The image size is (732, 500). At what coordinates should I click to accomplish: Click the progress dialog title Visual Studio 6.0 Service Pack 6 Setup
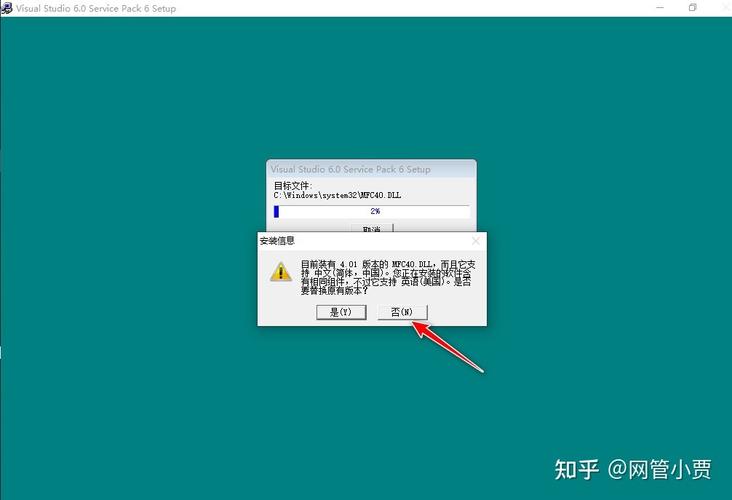[x=351, y=169]
